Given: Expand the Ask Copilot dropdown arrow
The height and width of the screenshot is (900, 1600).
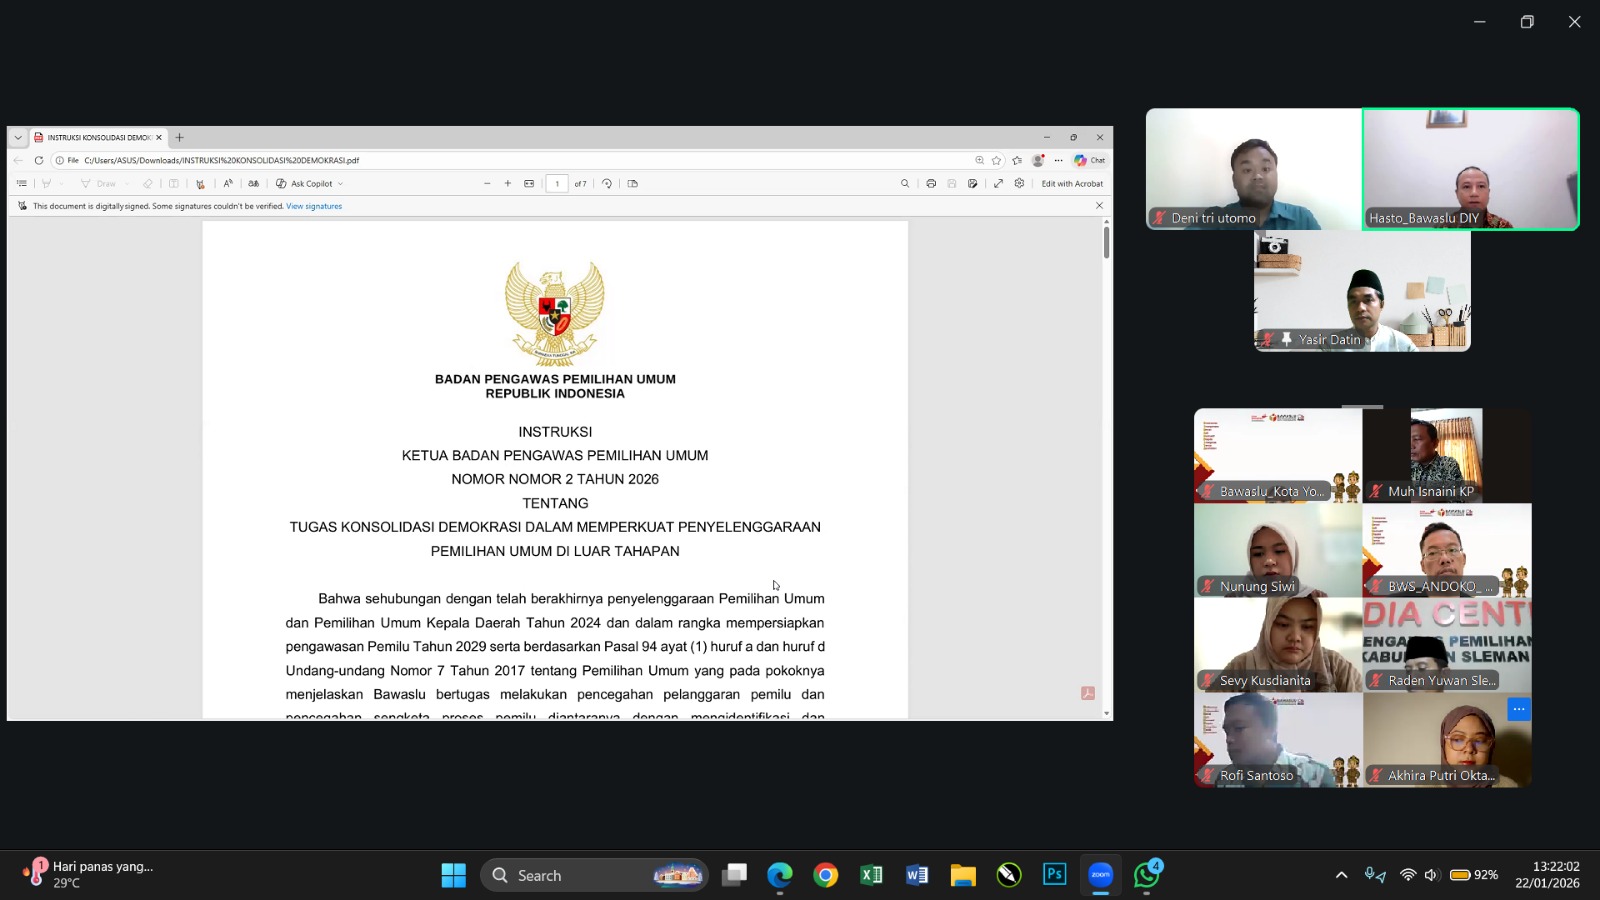Looking at the screenshot, I should 341,184.
